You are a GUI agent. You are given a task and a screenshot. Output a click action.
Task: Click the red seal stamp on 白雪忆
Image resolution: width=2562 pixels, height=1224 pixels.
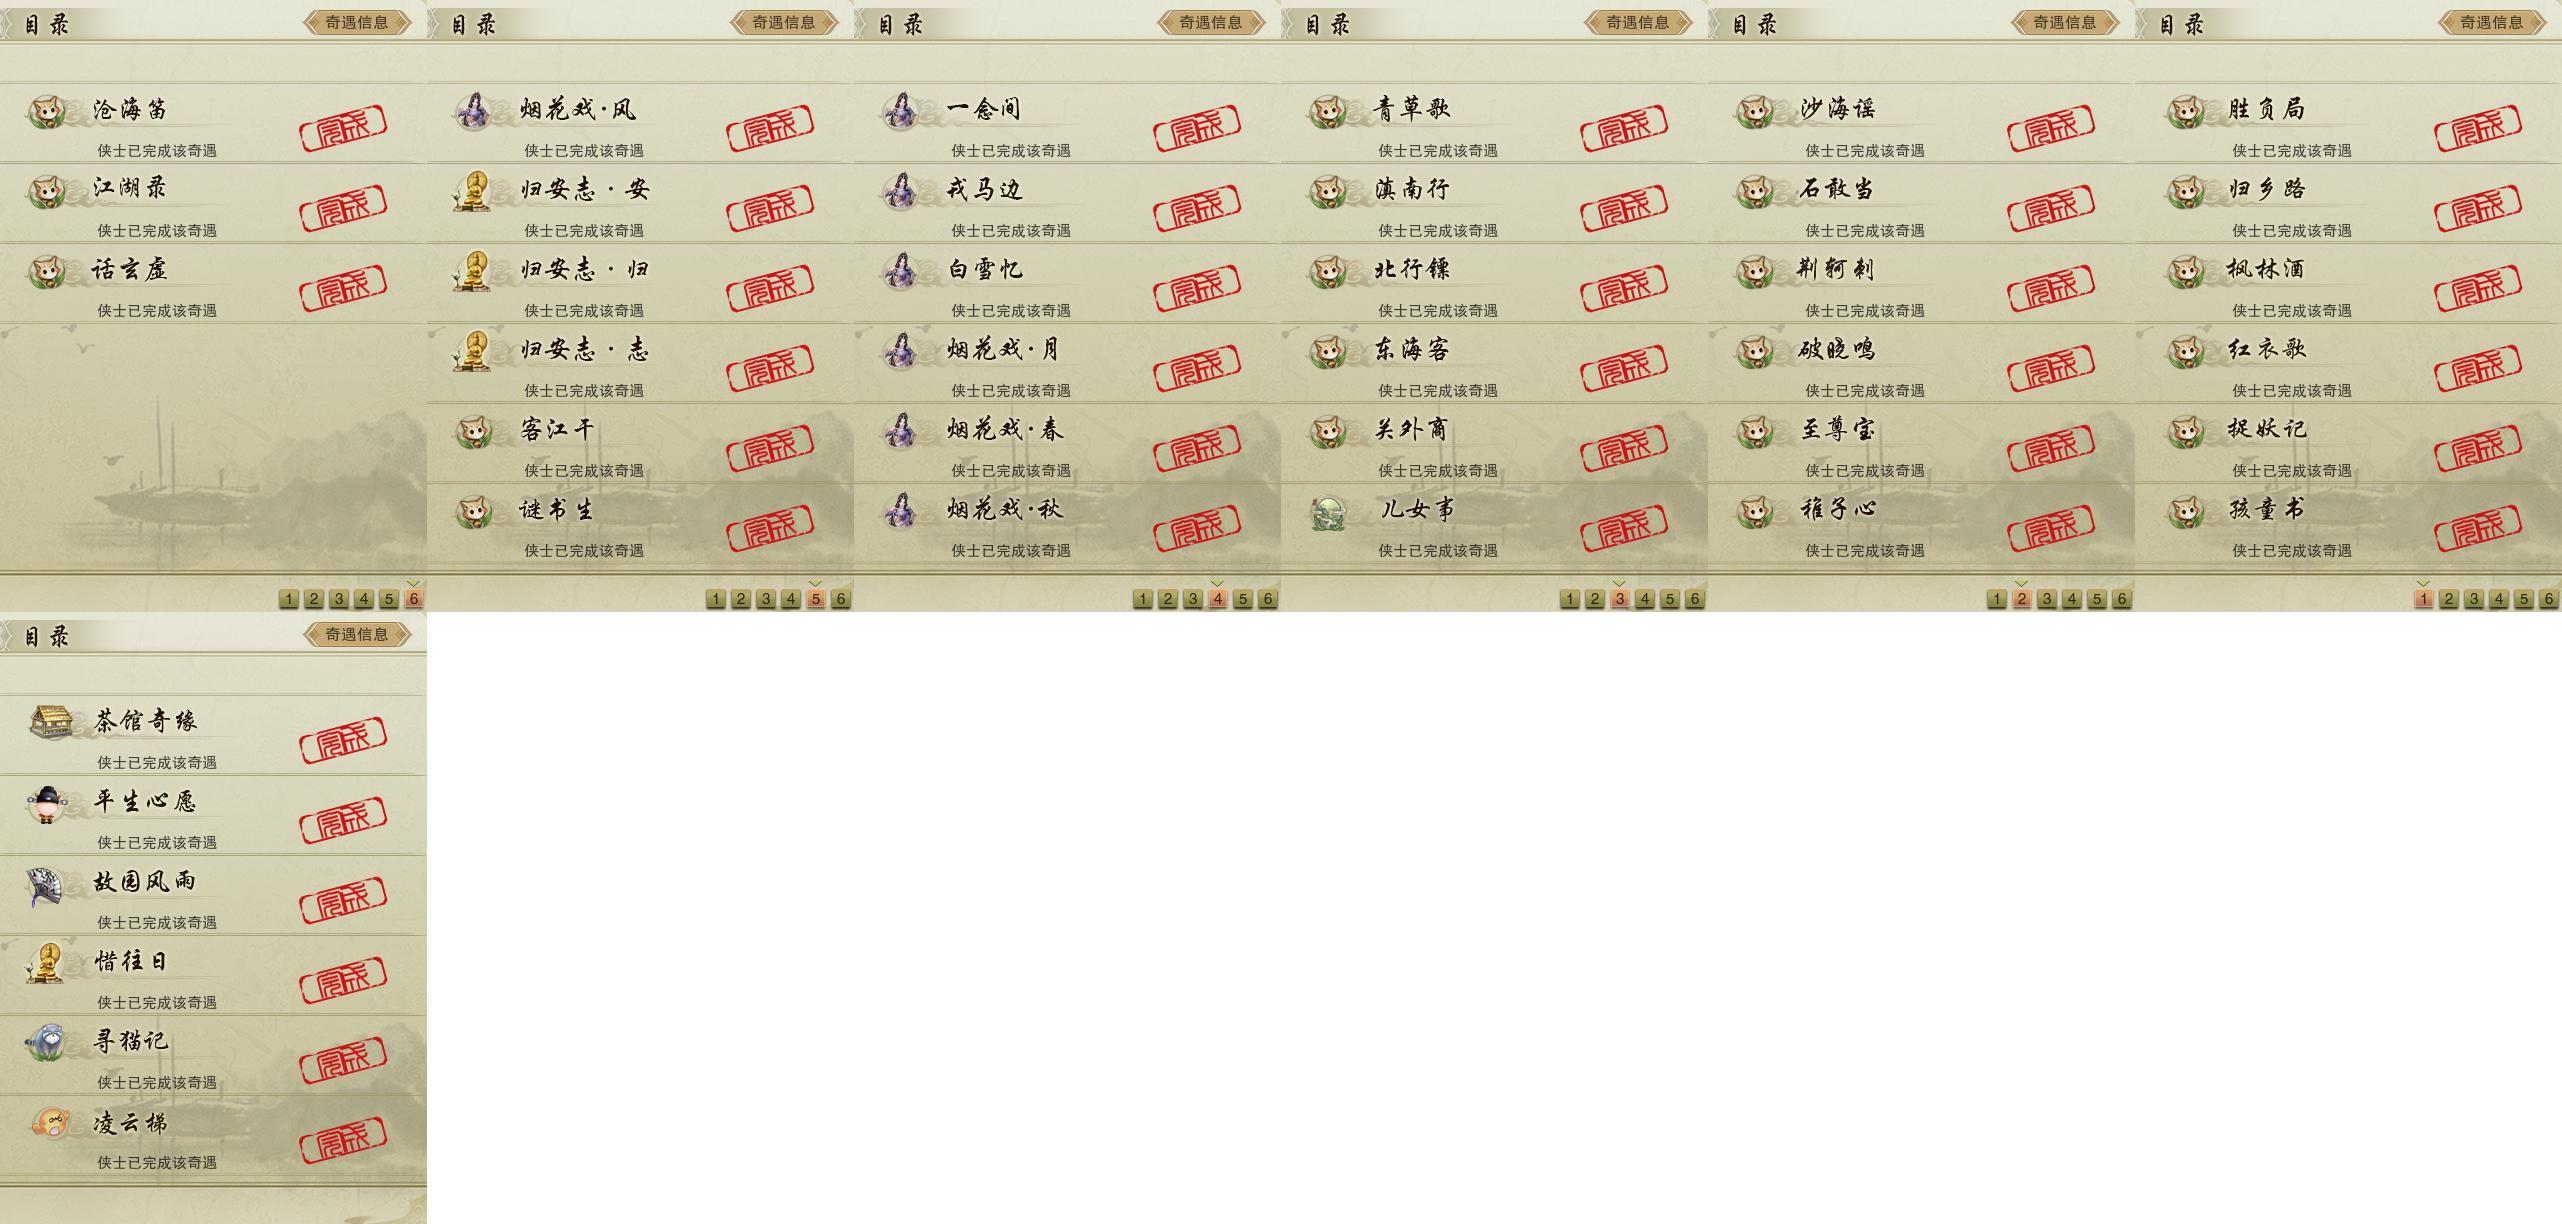click(1197, 288)
